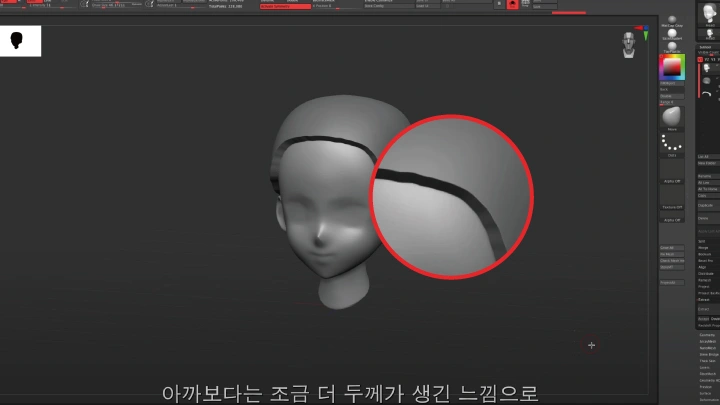
Task: Click the head camera view gizmo
Action: point(629,45)
